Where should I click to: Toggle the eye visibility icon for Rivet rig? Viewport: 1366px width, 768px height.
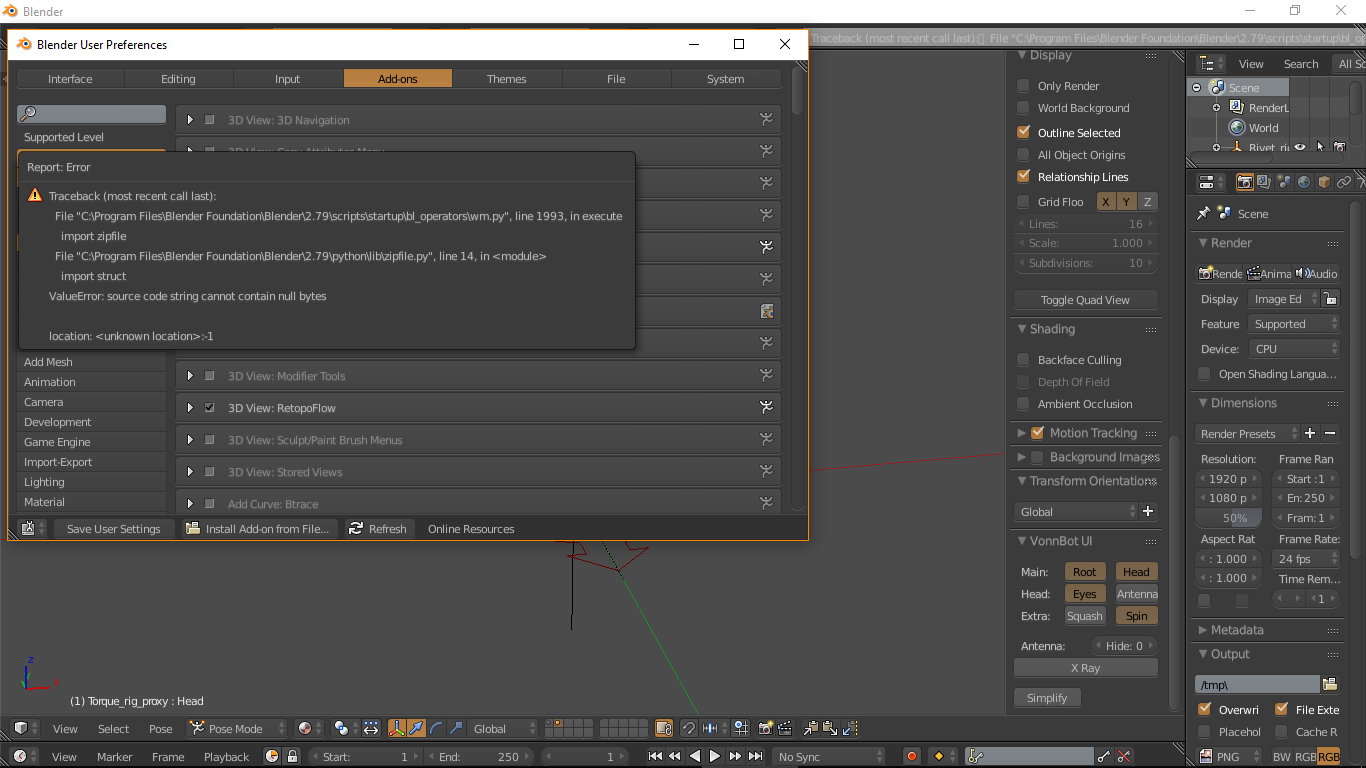(1300, 146)
